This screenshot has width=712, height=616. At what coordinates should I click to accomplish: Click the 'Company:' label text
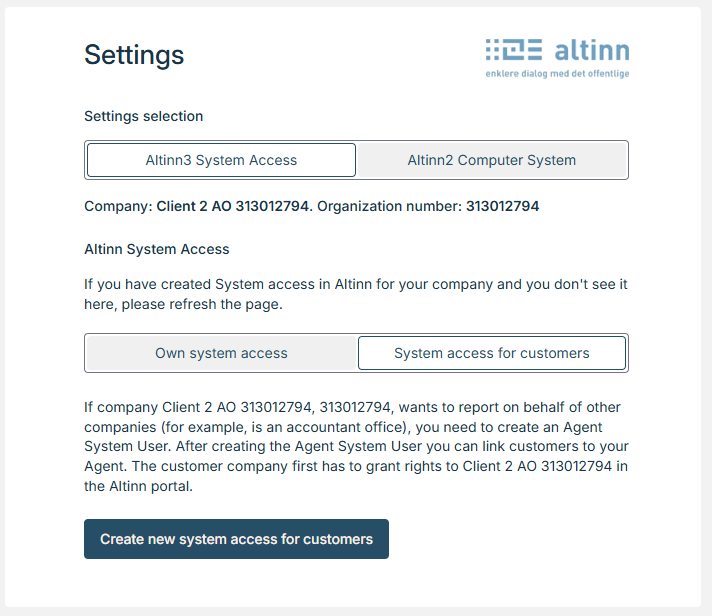[x=118, y=207]
